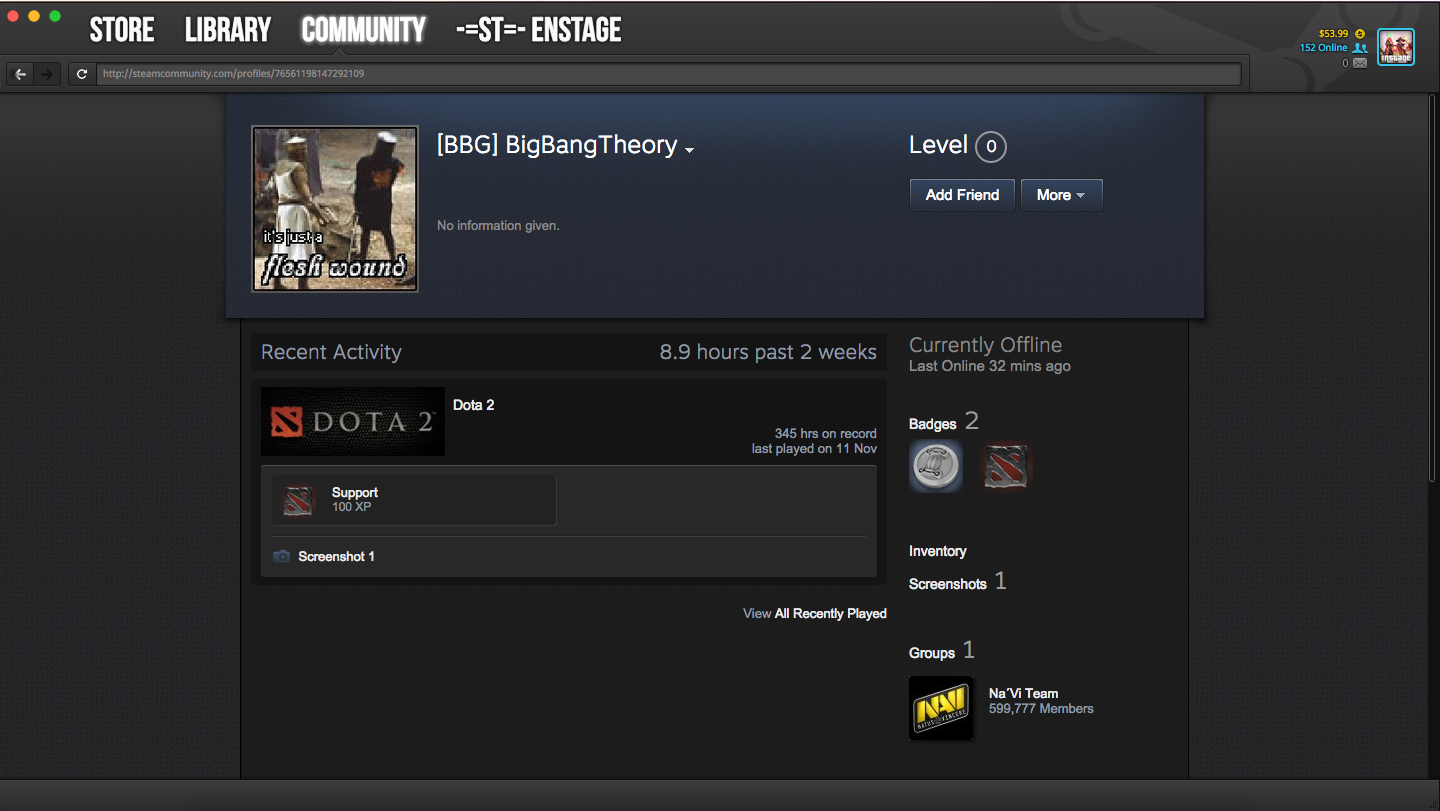Open the LIBRARY menu
Image resolution: width=1440 pixels, height=811 pixels.
coord(228,30)
